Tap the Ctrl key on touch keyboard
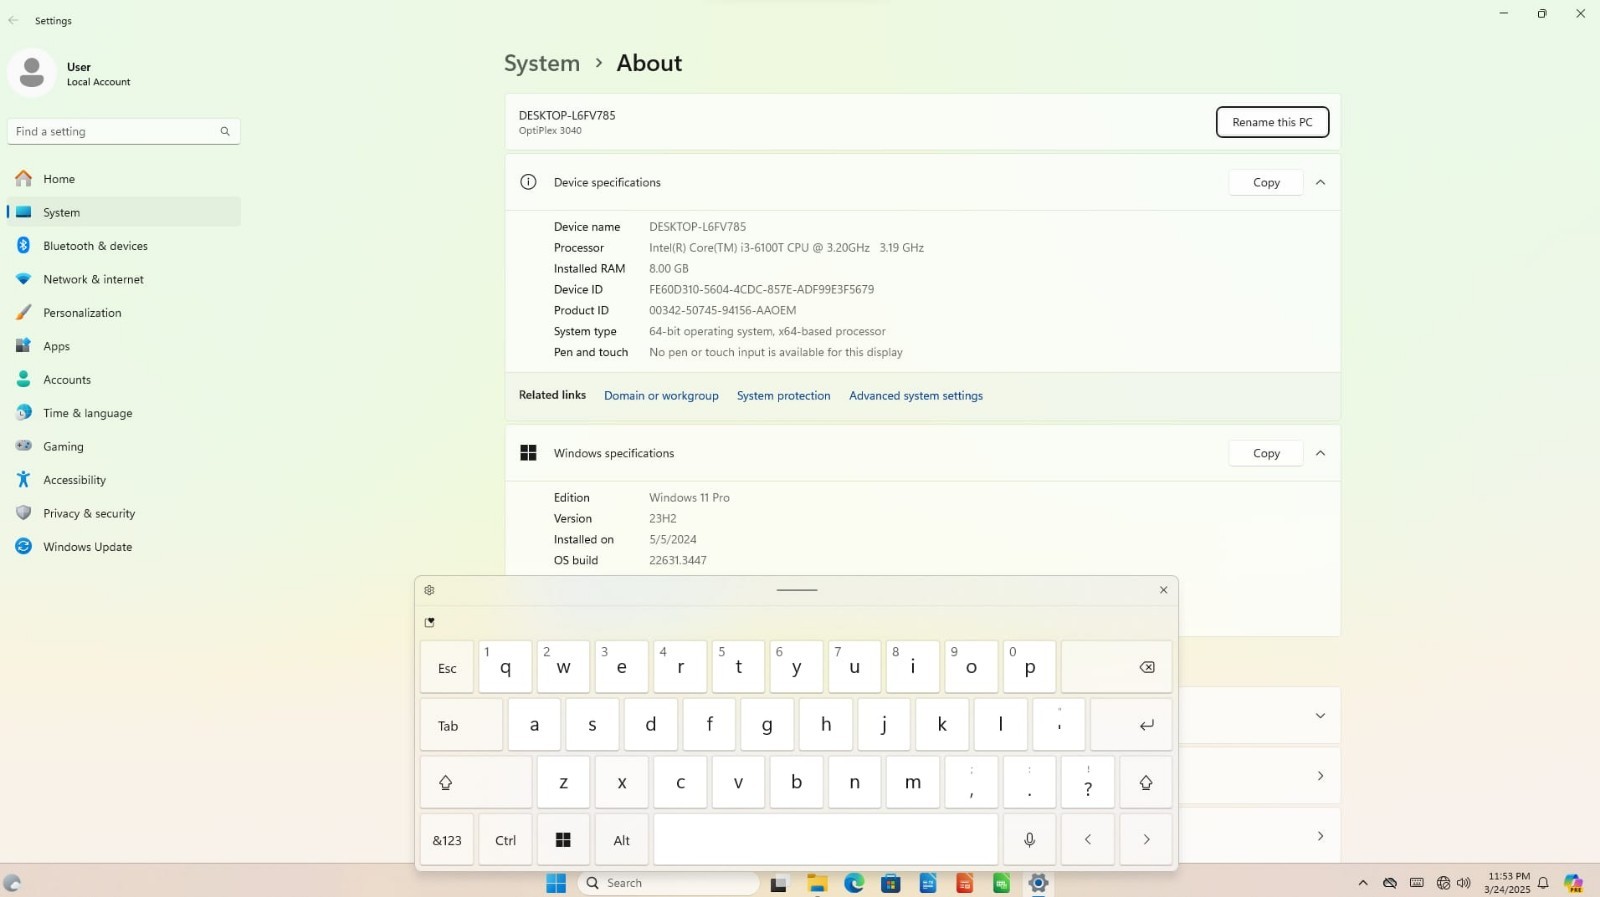1600x897 pixels. 505,840
